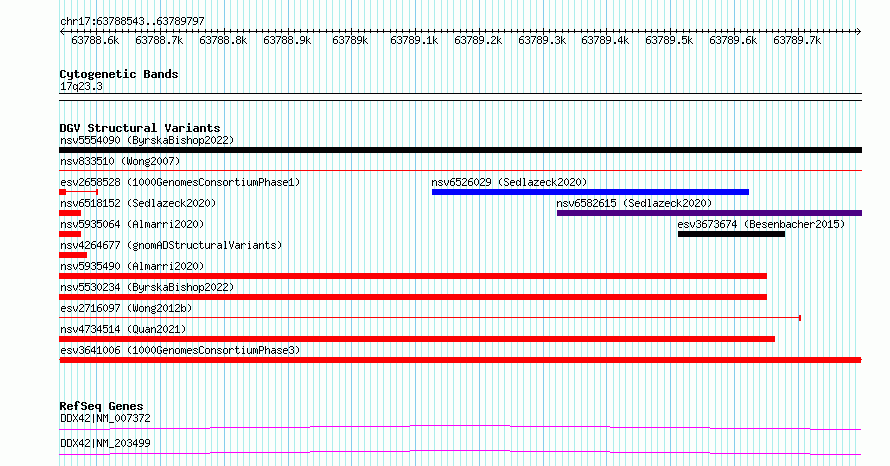Click the 63788.6k ruler tick label
Viewport: 890px width, 466px height.
click(x=95, y=41)
